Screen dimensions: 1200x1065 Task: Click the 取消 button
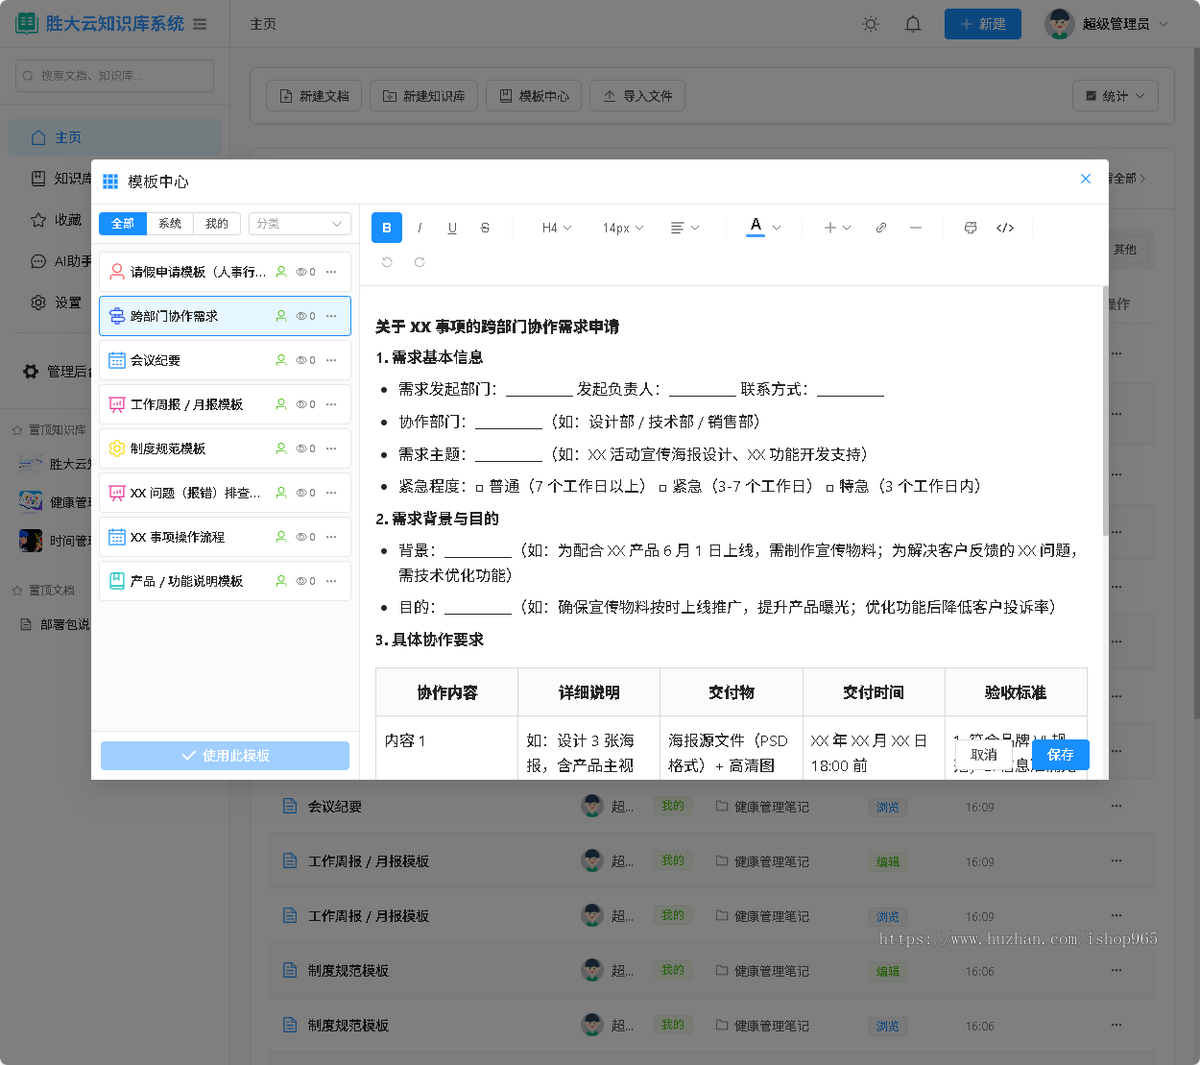point(984,755)
